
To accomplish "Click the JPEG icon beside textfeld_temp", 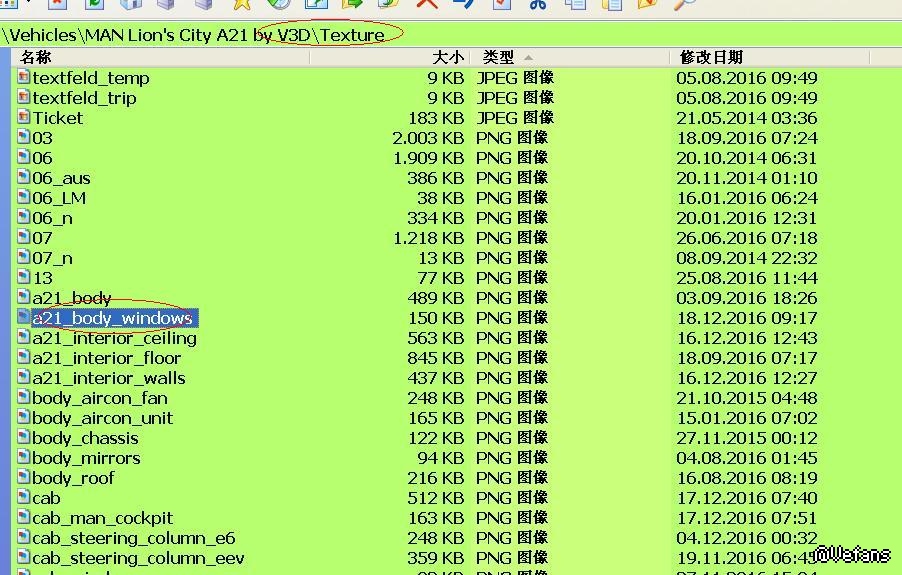I will click(x=24, y=76).
